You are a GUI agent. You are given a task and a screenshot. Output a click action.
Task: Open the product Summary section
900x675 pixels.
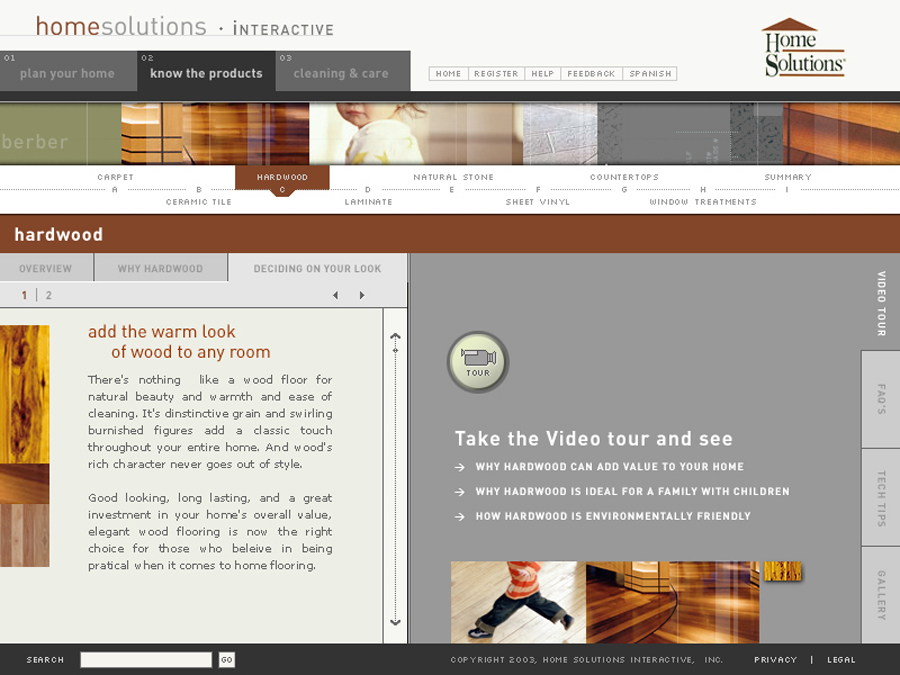click(x=788, y=177)
